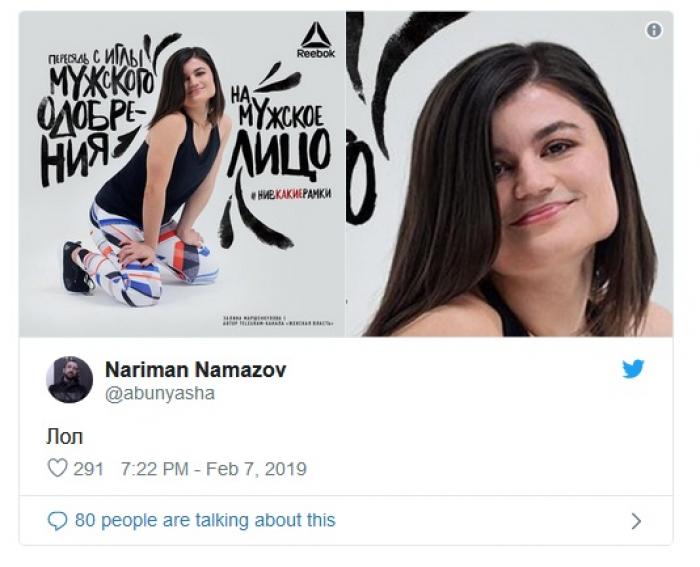Image resolution: width=700 pixels, height=567 pixels.
Task: Click the blue Twitter bird logo
Action: click(633, 369)
